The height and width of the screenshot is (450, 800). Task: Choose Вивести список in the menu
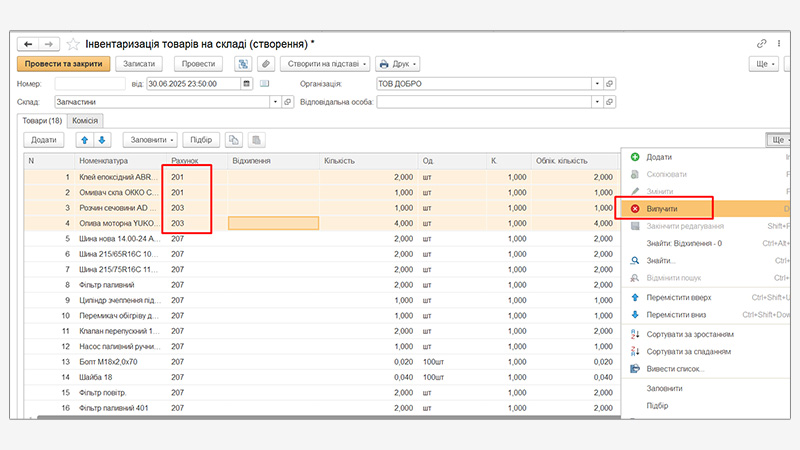tap(675, 368)
